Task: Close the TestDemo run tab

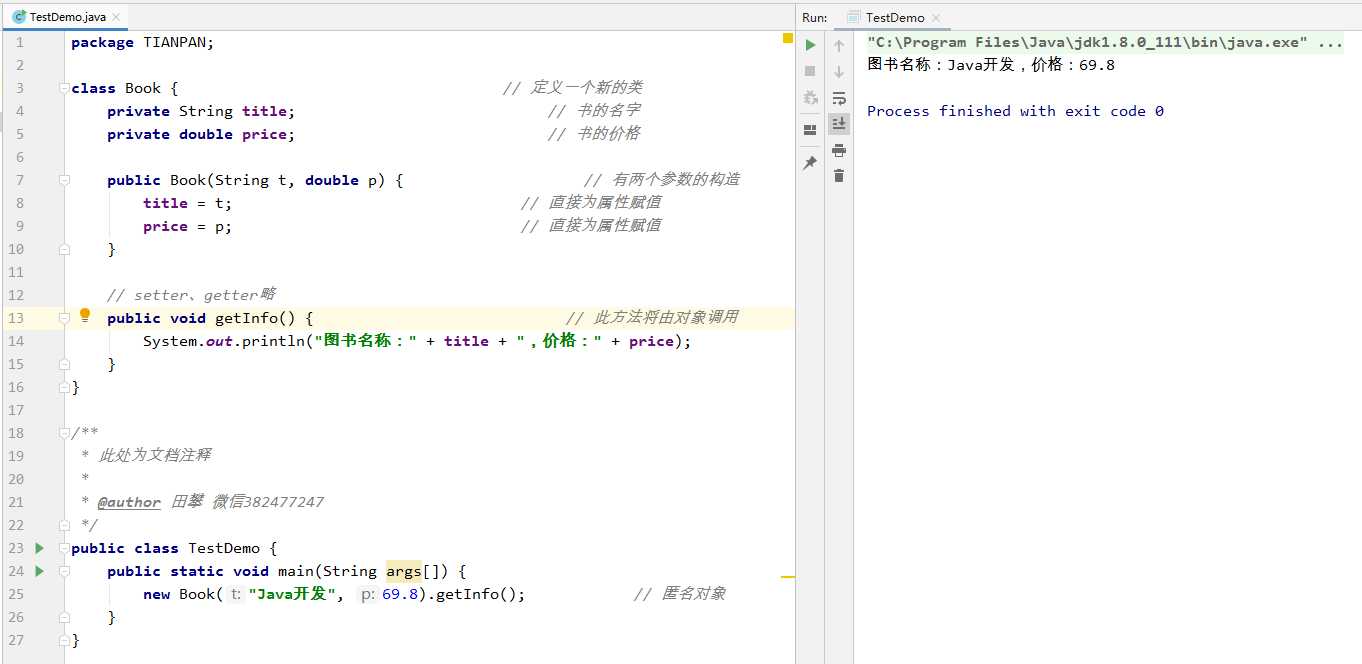Action: coord(936,18)
